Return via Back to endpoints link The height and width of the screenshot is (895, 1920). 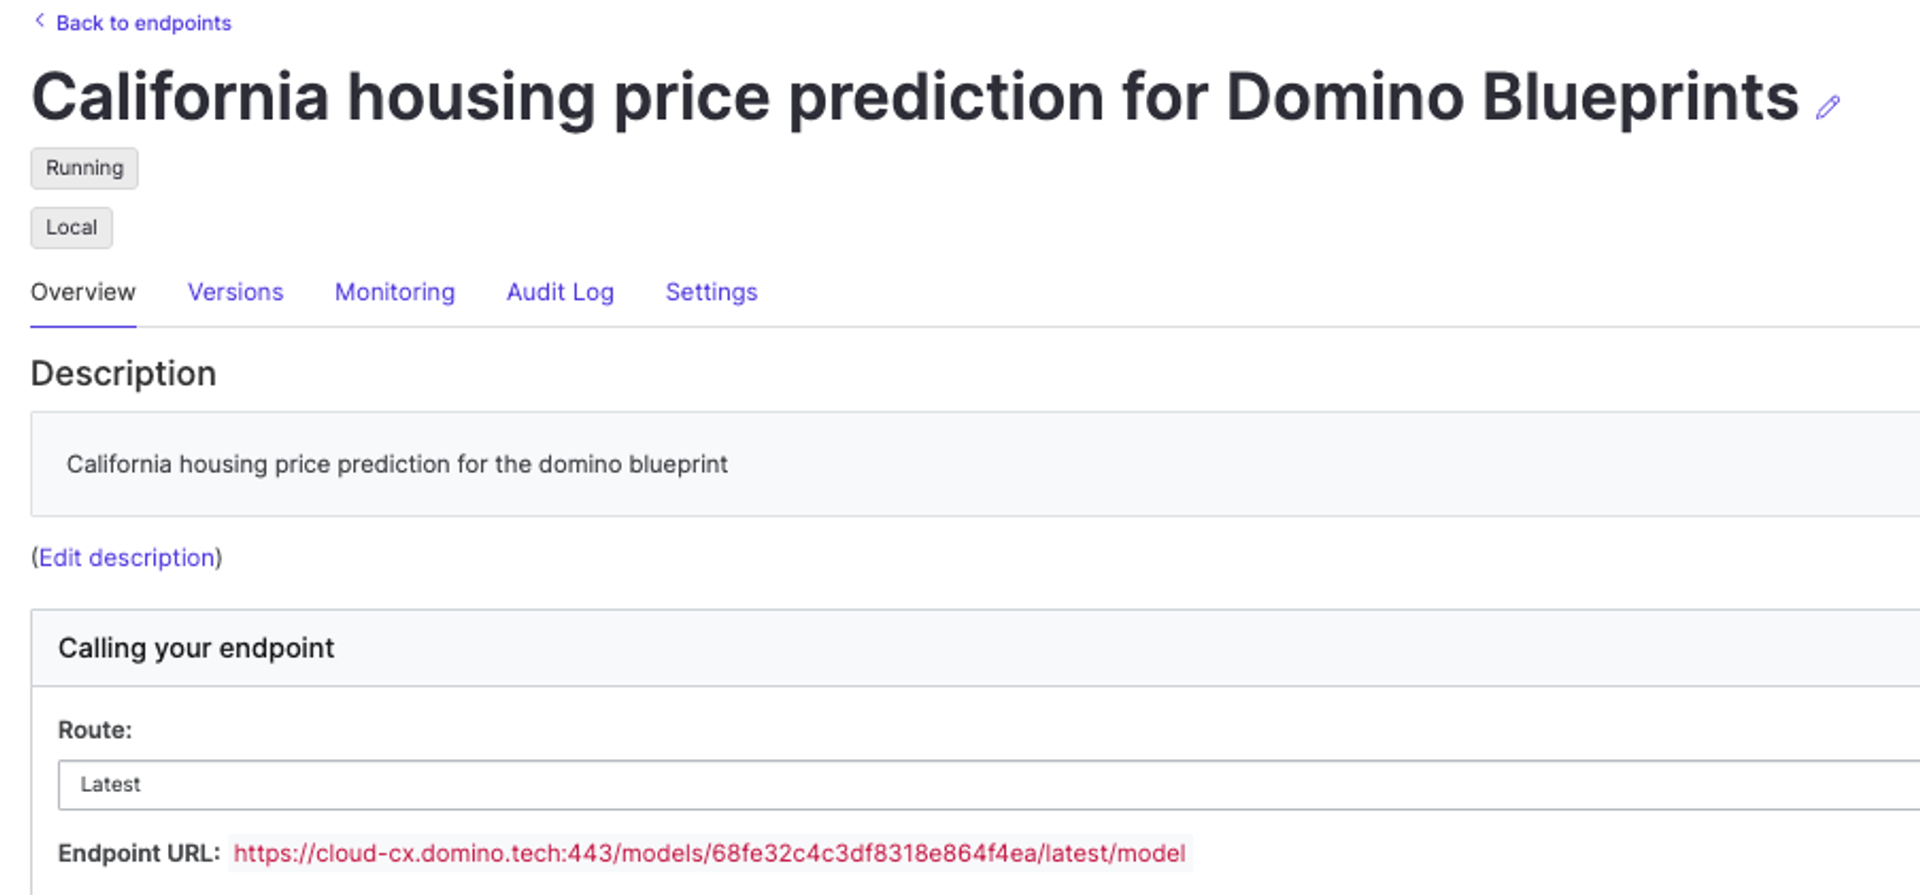pyautogui.click(x=144, y=22)
